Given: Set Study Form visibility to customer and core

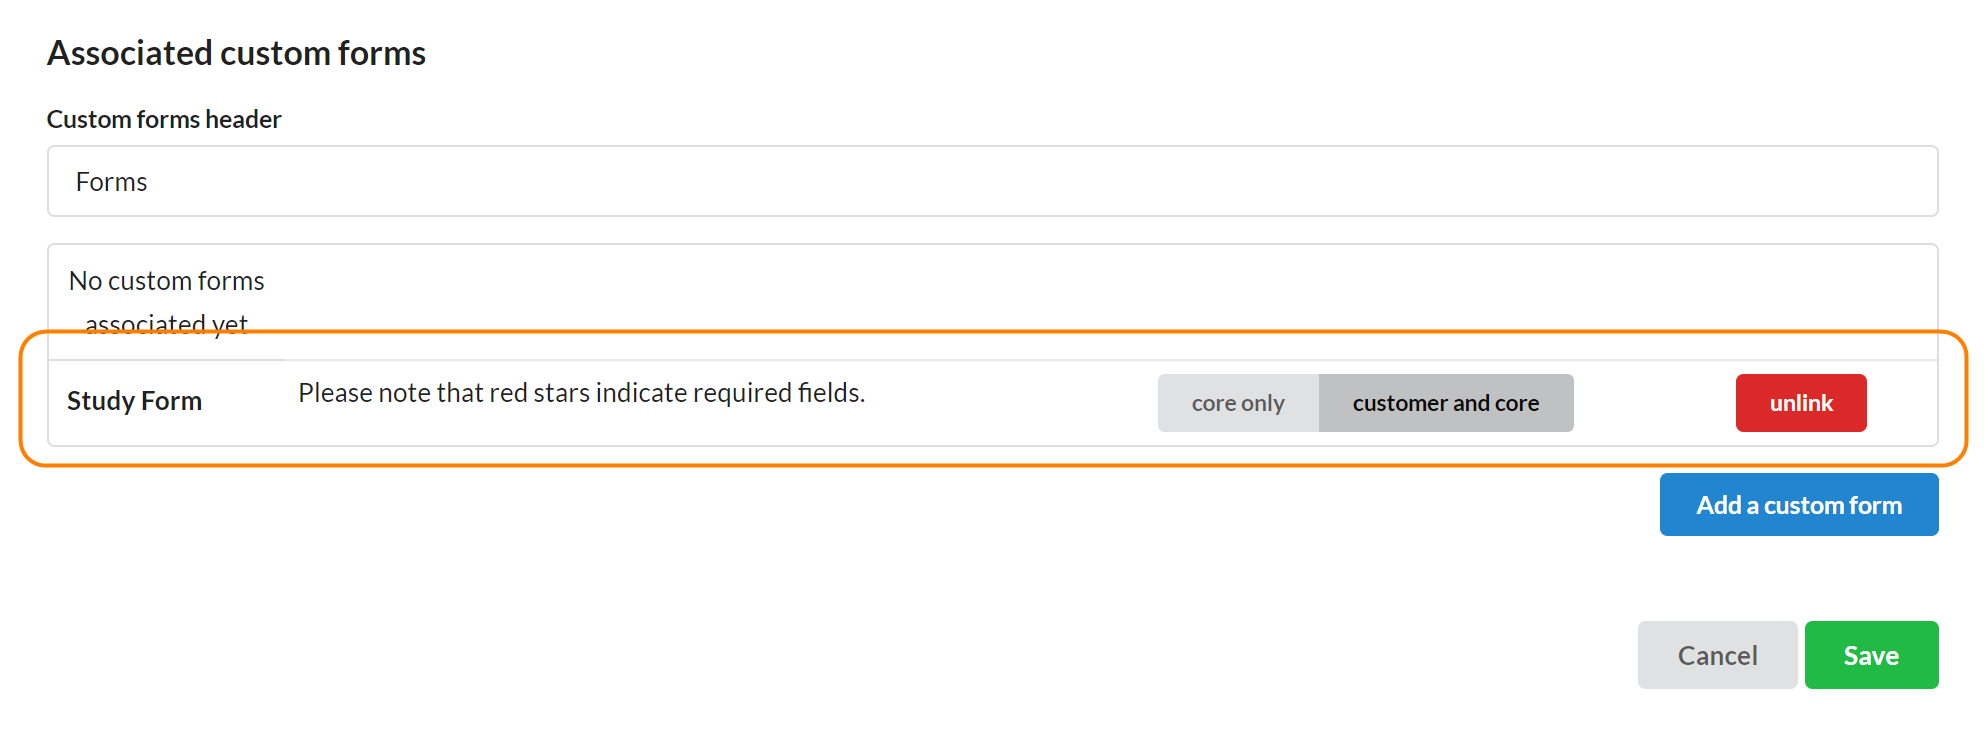Looking at the screenshot, I should click(1446, 403).
